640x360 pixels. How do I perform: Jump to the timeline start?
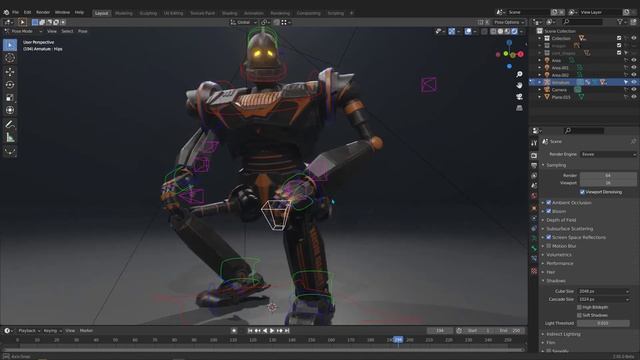point(250,331)
